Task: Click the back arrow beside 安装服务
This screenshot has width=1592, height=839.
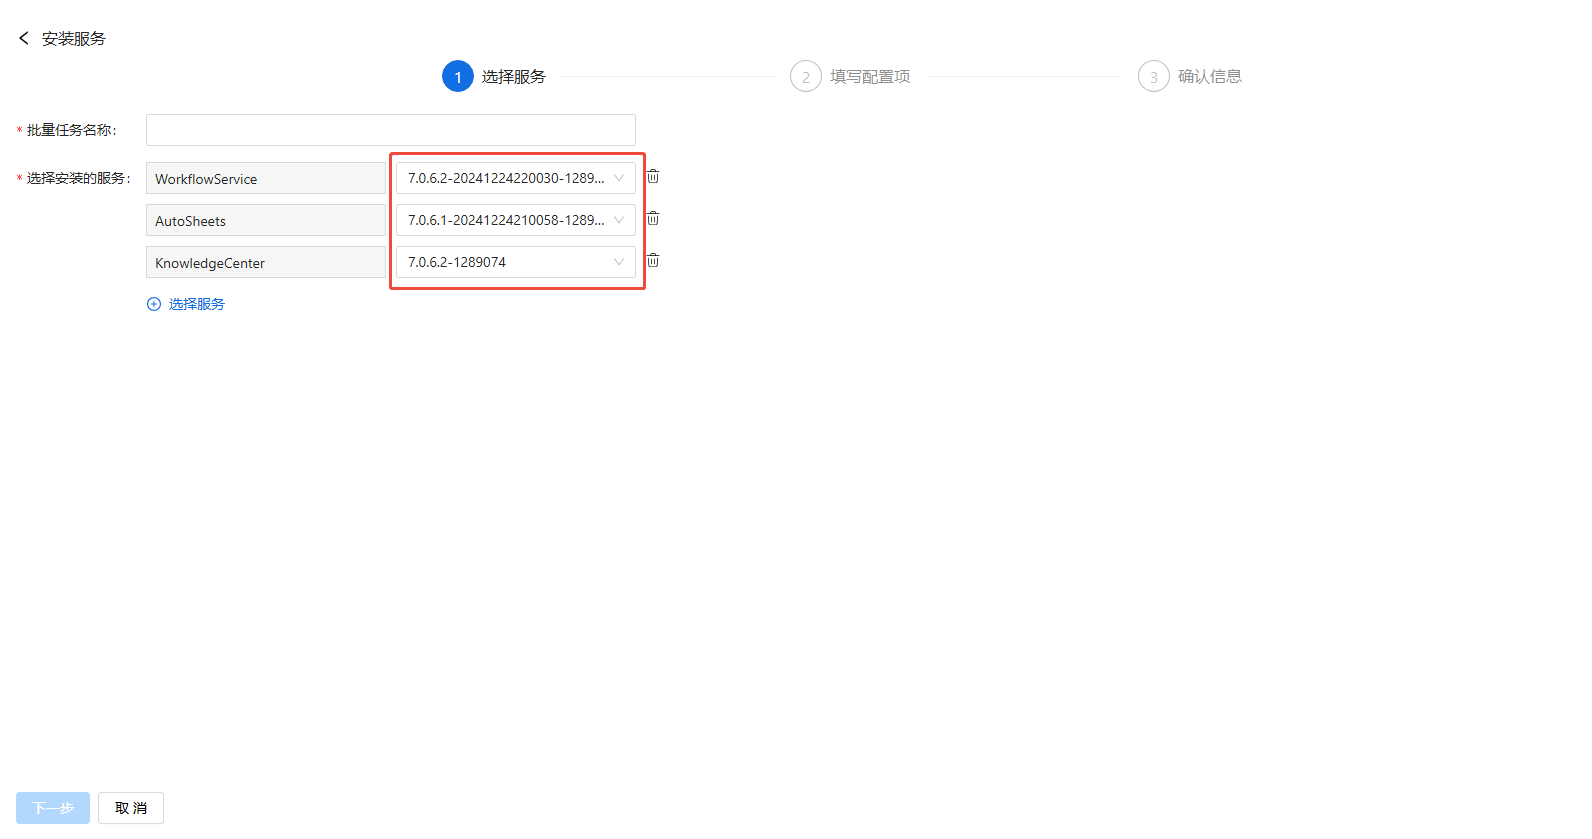Action: click(x=24, y=38)
